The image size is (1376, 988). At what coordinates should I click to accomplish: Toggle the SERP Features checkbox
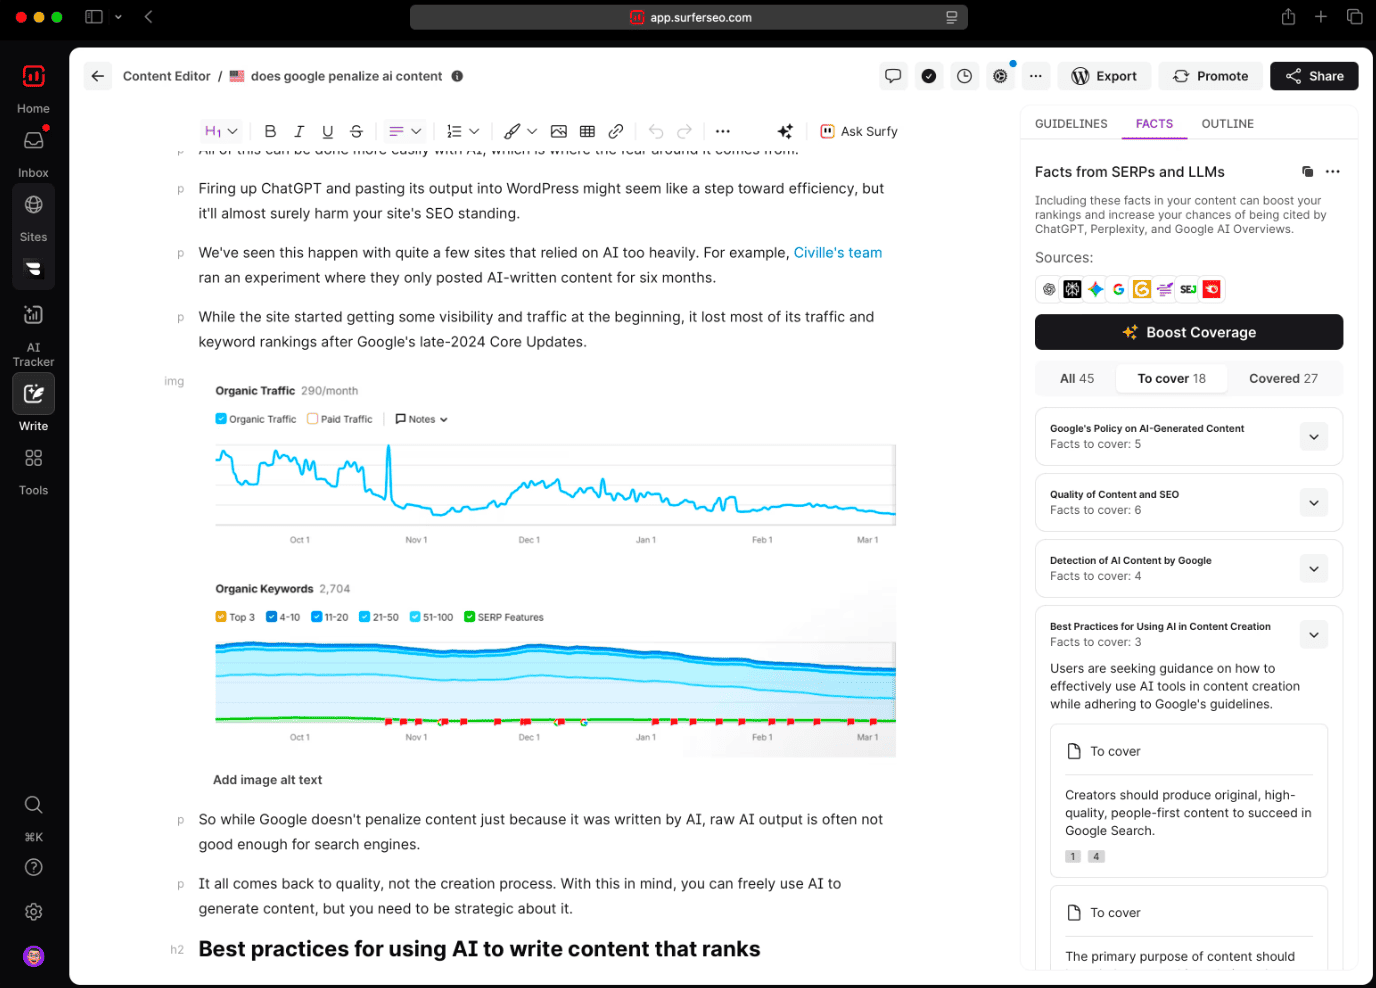tap(470, 617)
